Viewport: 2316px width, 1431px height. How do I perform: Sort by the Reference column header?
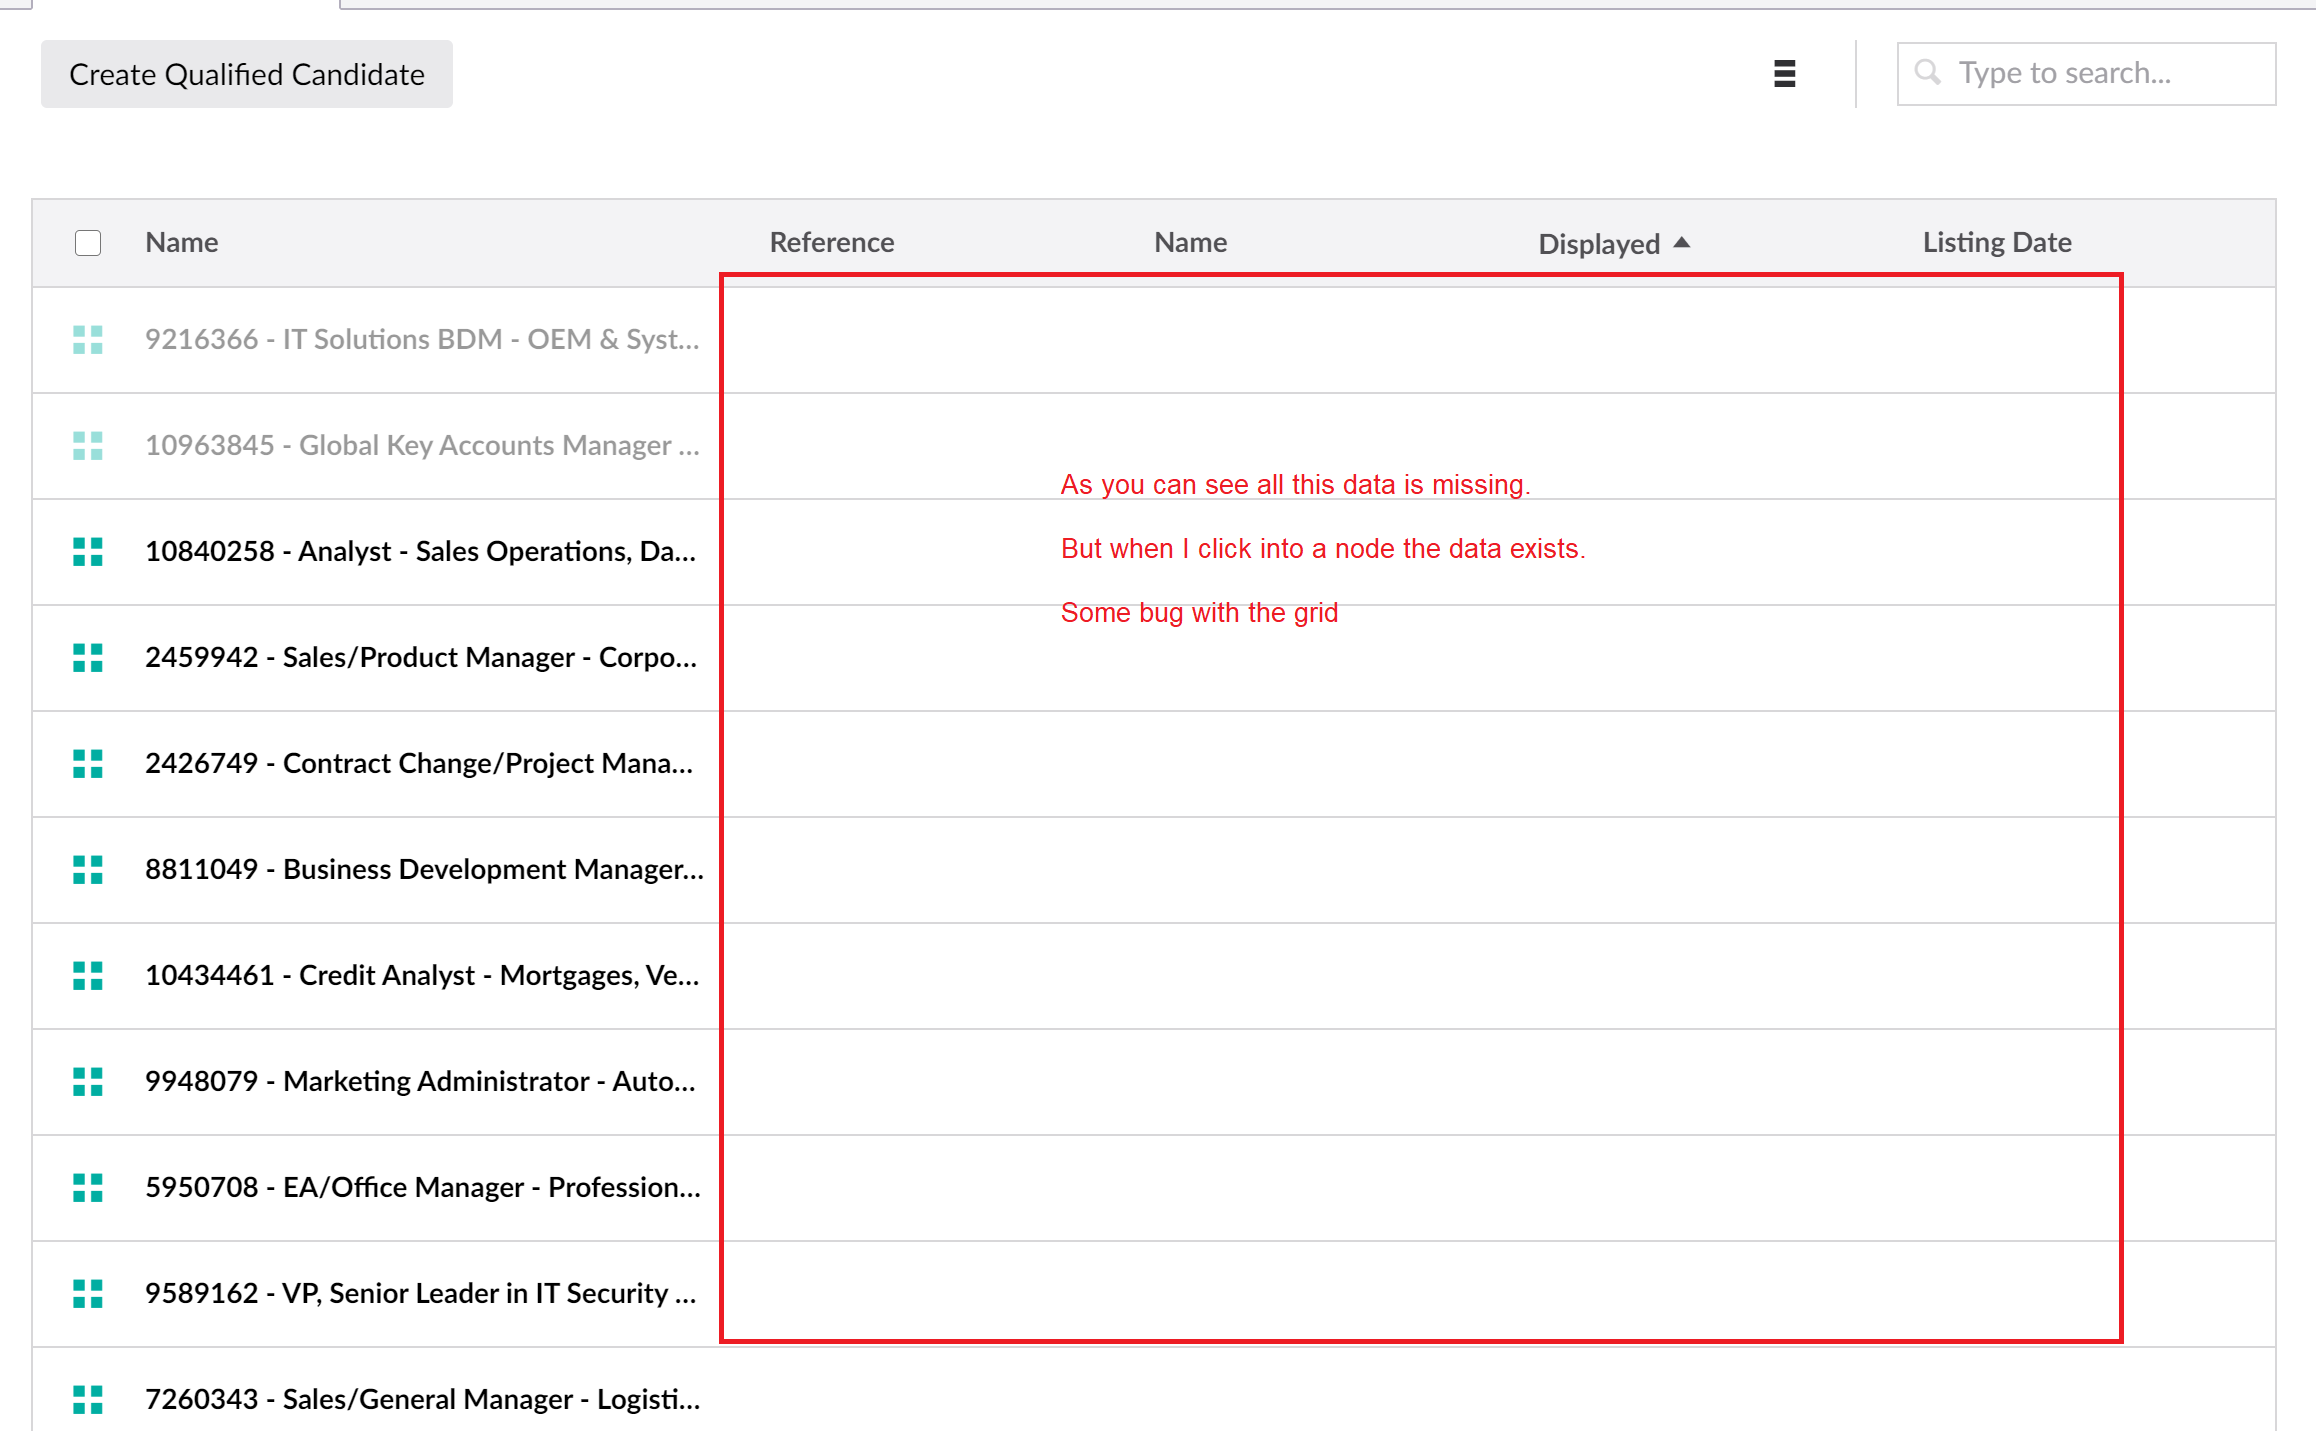click(x=831, y=243)
